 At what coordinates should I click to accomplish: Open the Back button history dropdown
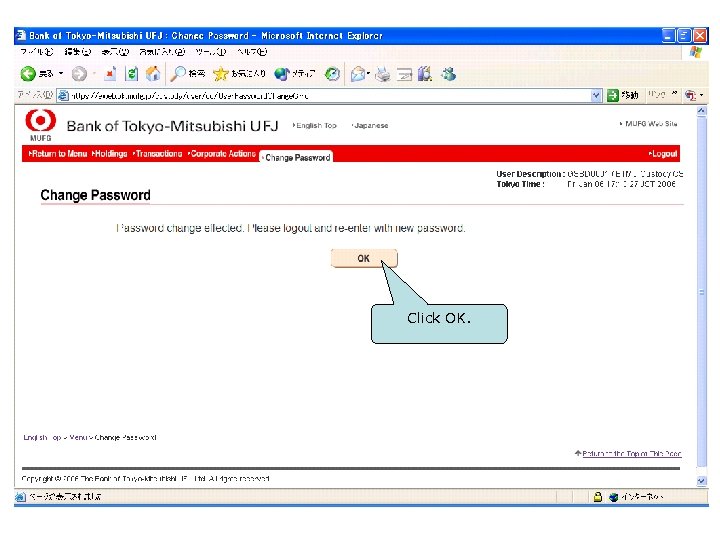[61, 73]
